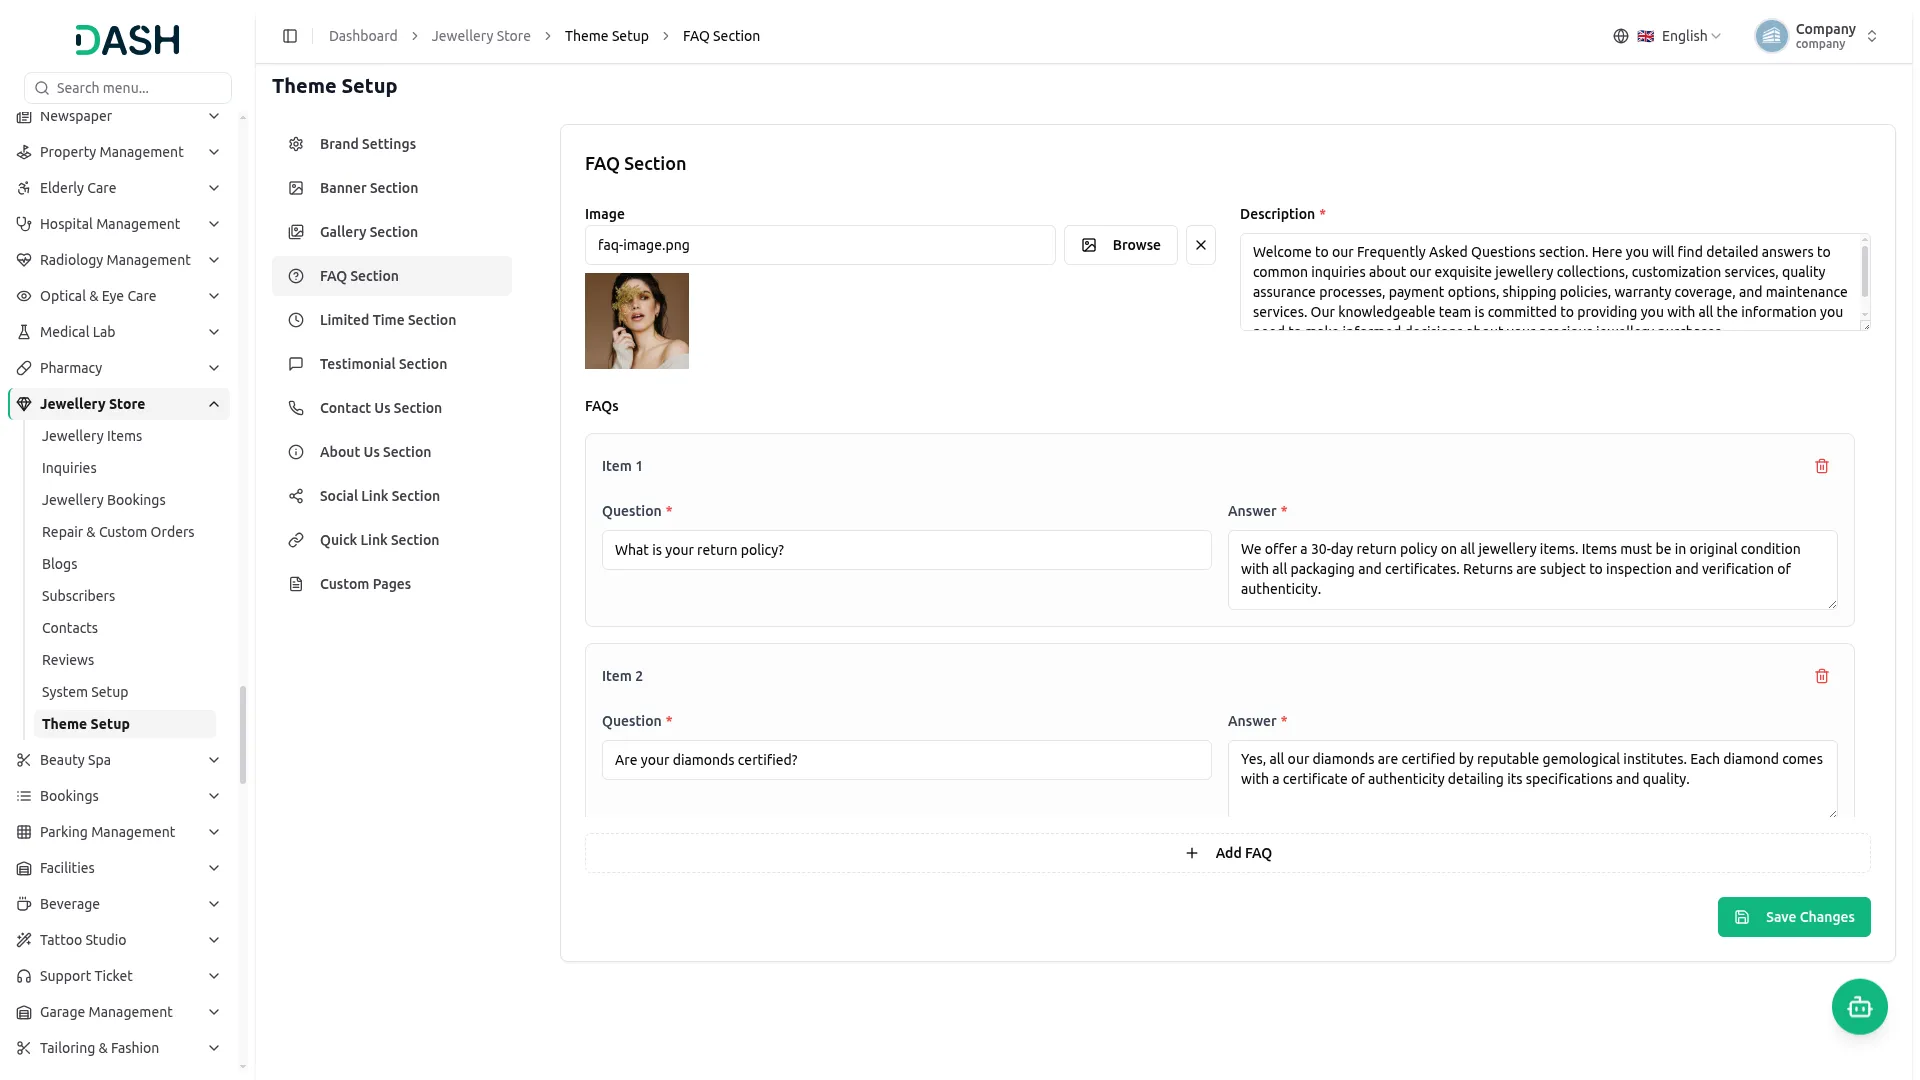Image resolution: width=1920 pixels, height=1080 pixels.
Task: Click the Browse image button
Action: tap(1121, 245)
